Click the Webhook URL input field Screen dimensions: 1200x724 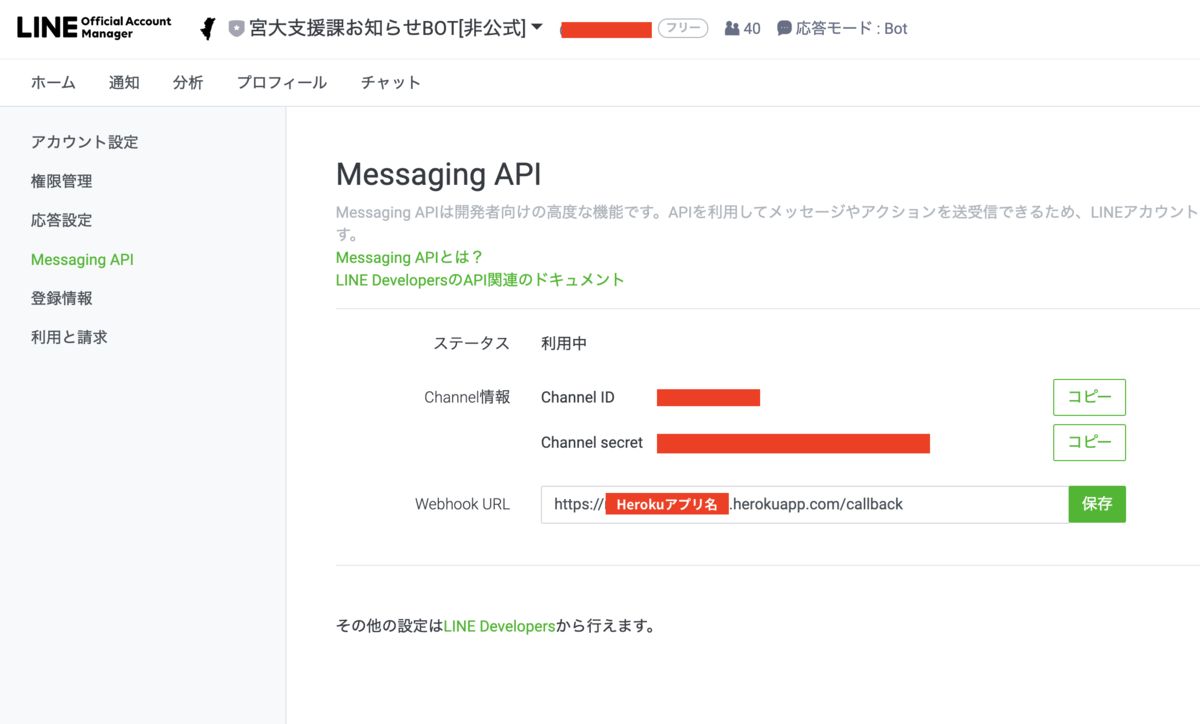click(x=805, y=504)
